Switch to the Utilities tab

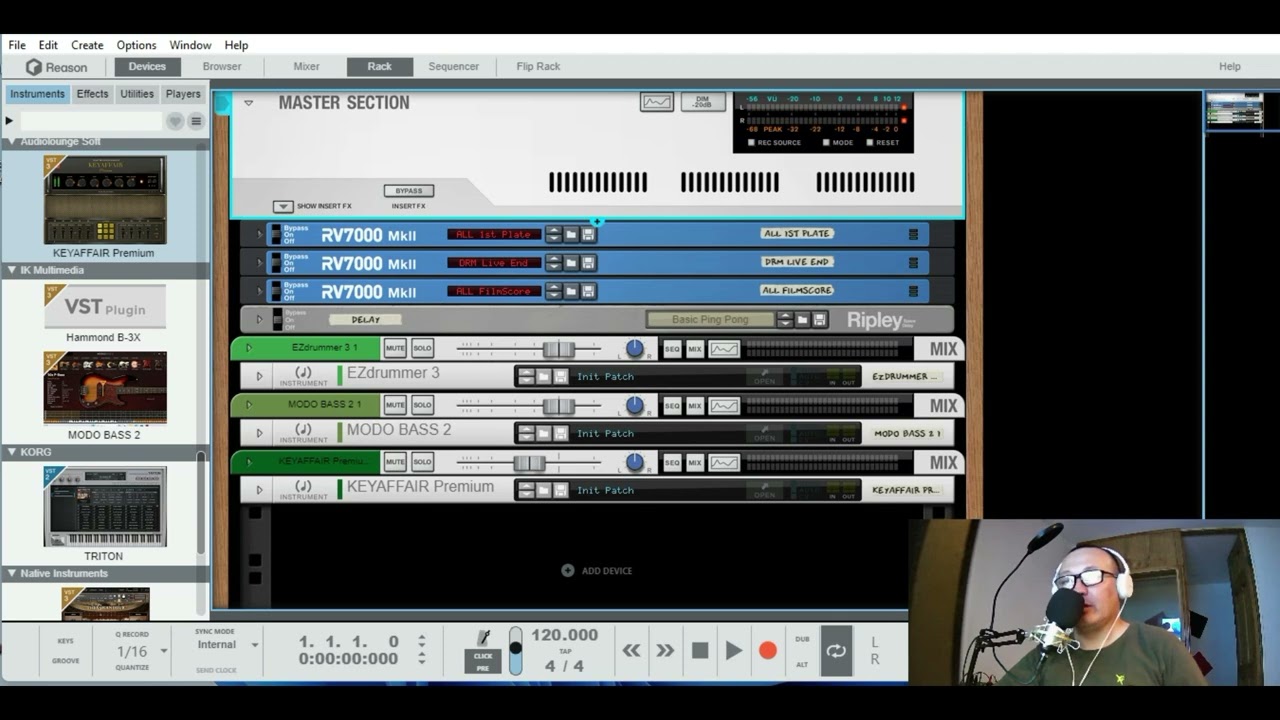[137, 94]
